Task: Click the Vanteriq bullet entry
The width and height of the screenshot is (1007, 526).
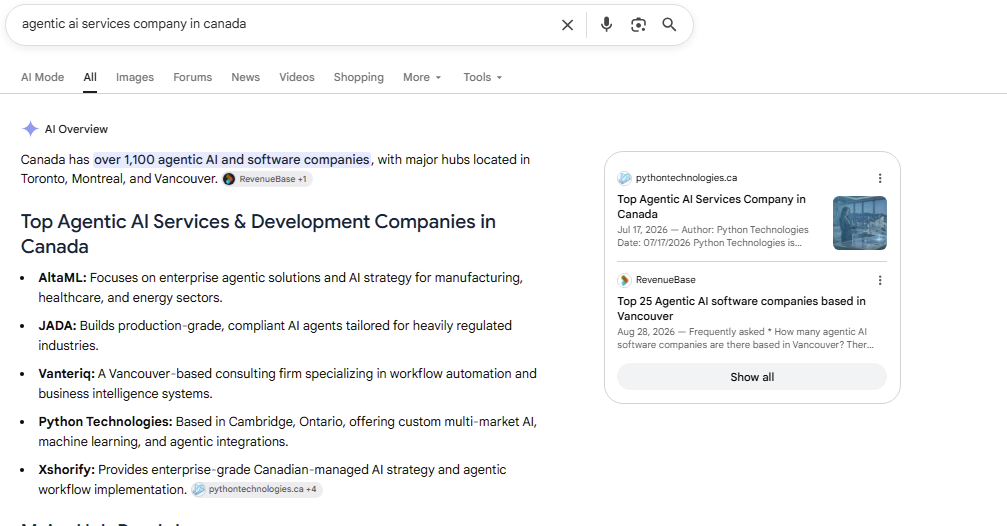Action: point(287,383)
